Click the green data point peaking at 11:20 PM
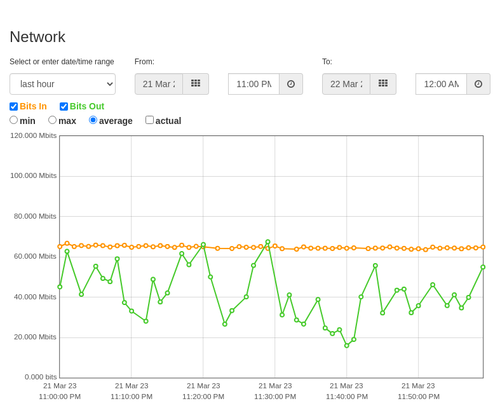The image size is (500, 403). pos(203,245)
